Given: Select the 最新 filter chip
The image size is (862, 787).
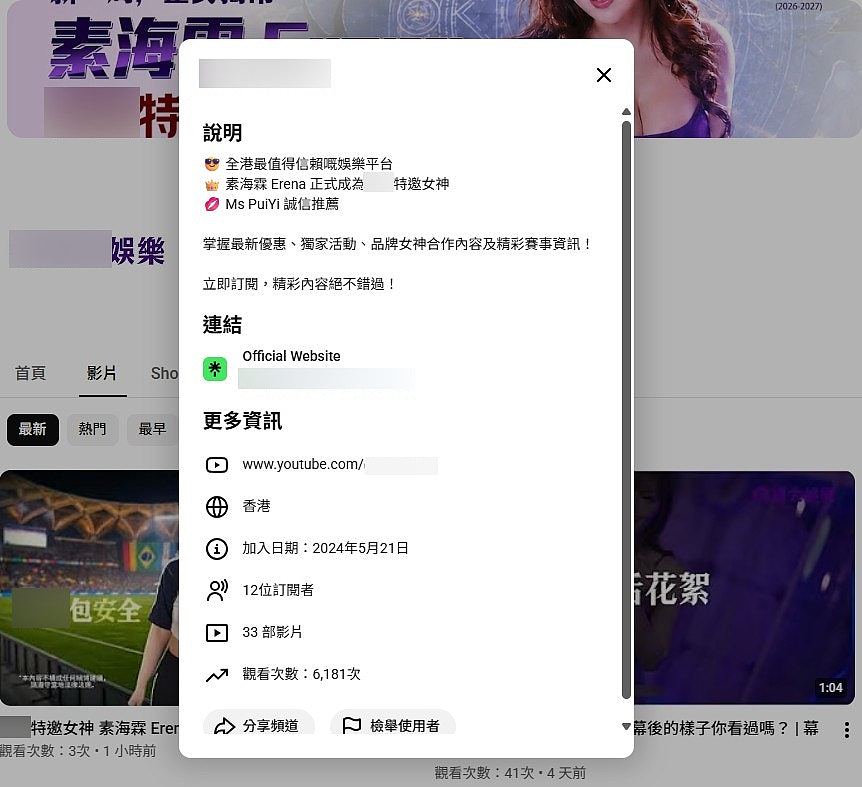Looking at the screenshot, I should coord(32,429).
